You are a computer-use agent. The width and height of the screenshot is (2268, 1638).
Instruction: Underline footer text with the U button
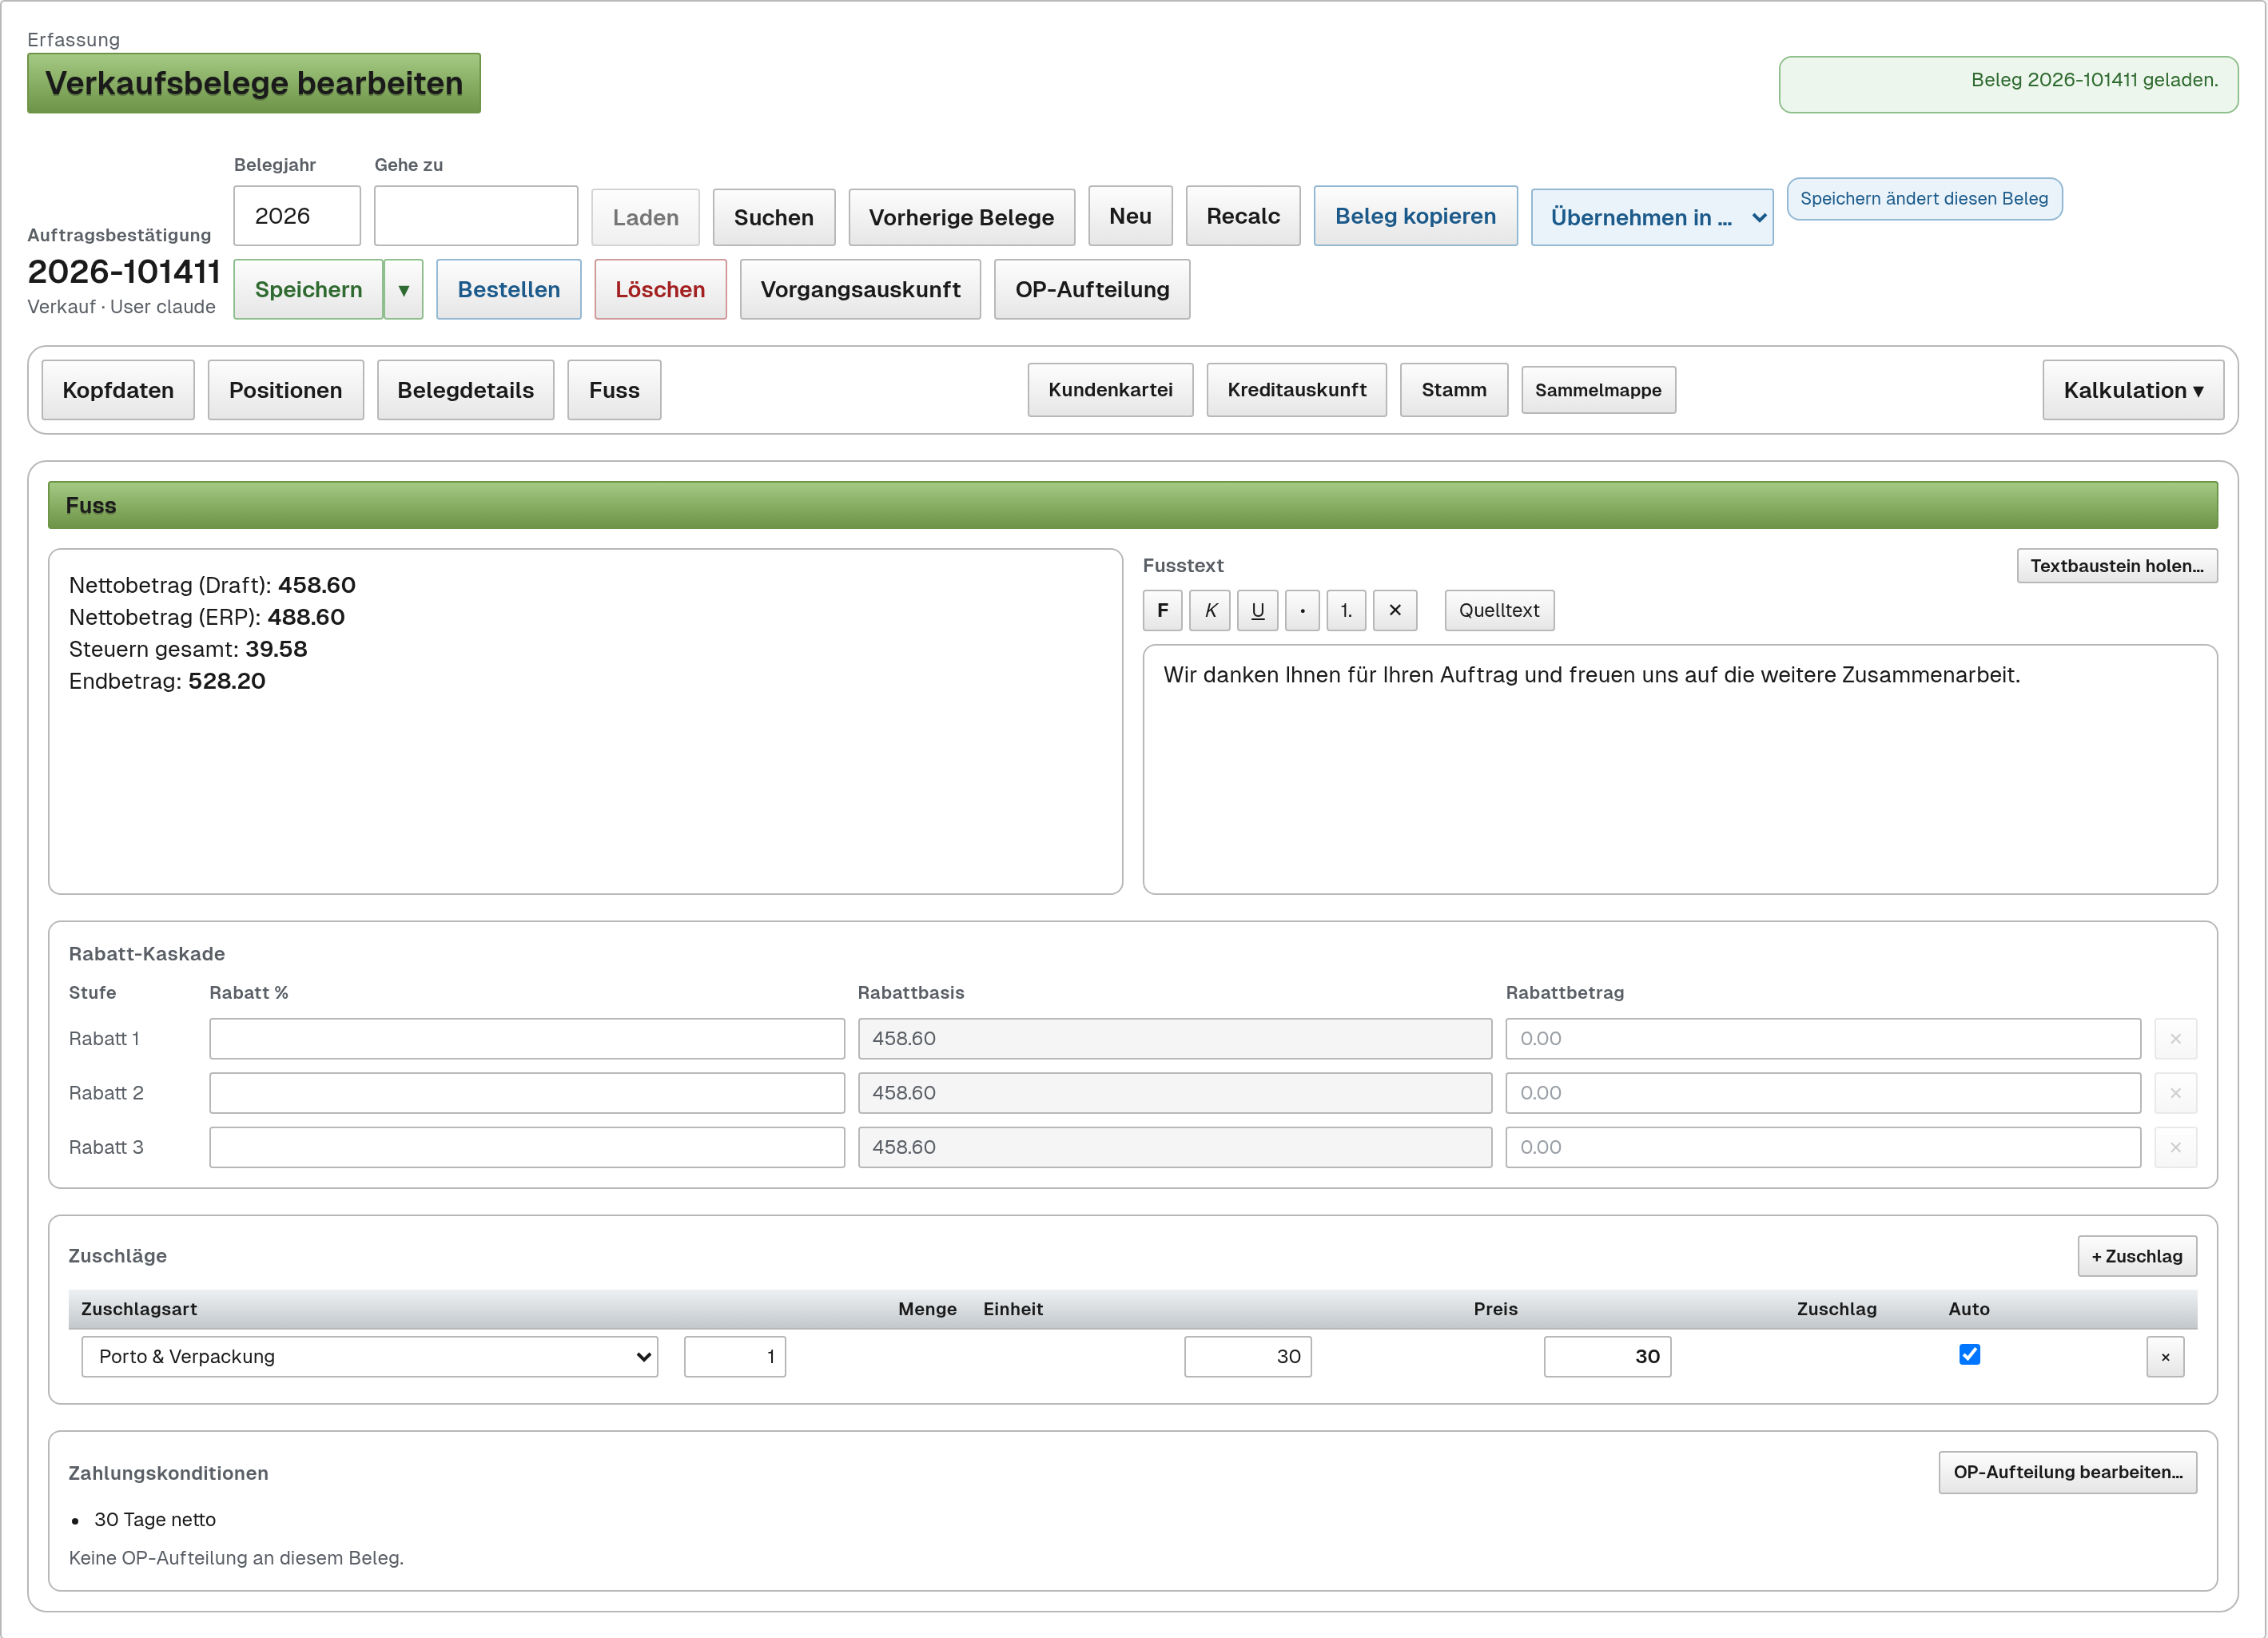pos(1258,610)
